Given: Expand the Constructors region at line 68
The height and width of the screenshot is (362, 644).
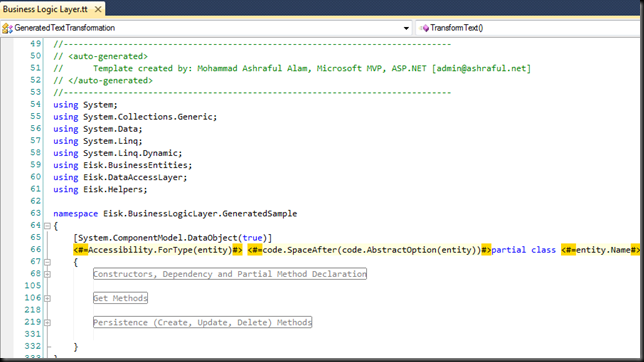Looking at the screenshot, I should (47, 274).
